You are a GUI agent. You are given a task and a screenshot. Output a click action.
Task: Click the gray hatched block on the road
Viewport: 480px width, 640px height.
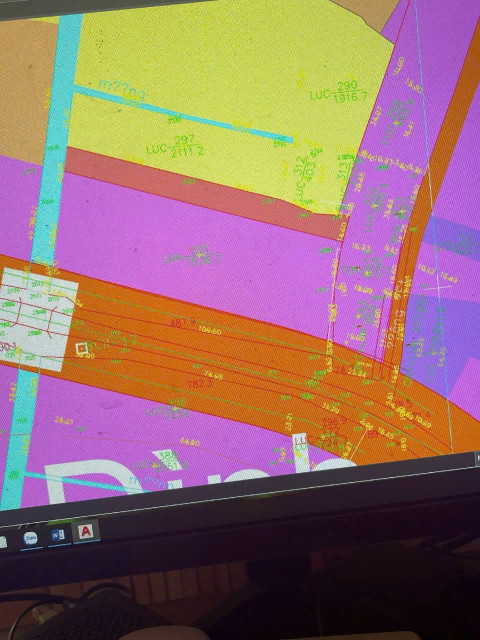pos(37,320)
